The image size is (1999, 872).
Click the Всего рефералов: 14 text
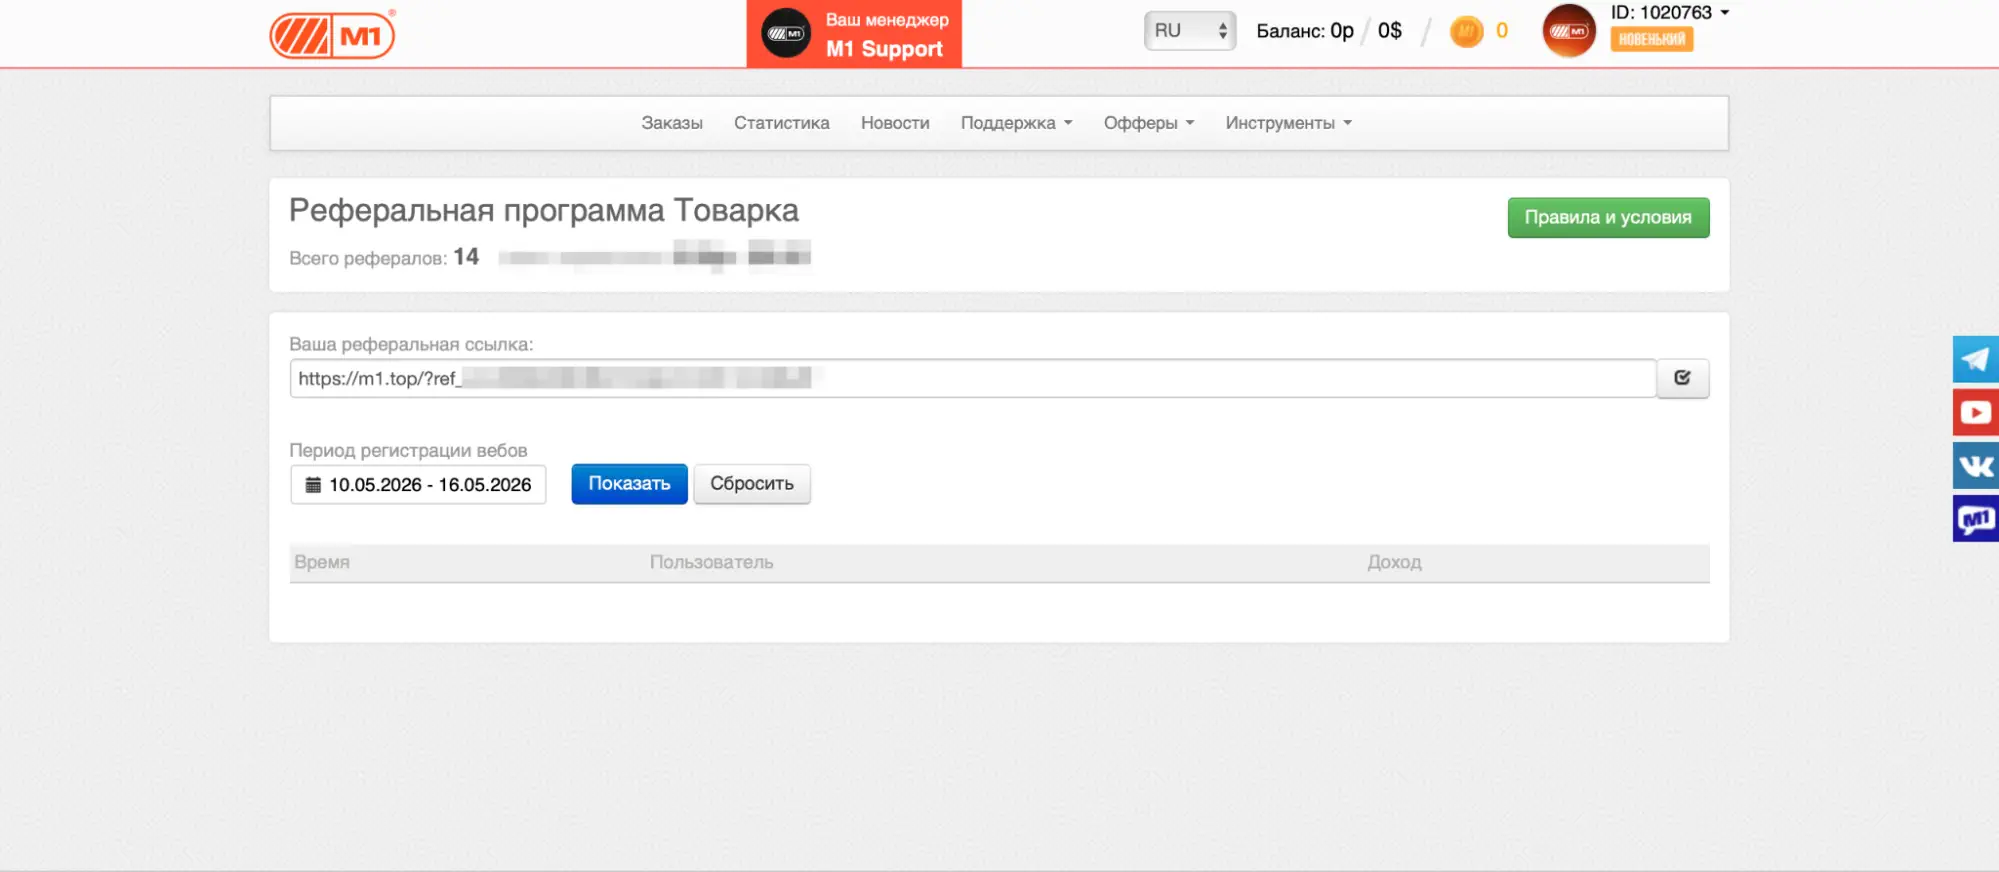pyautogui.click(x=384, y=257)
